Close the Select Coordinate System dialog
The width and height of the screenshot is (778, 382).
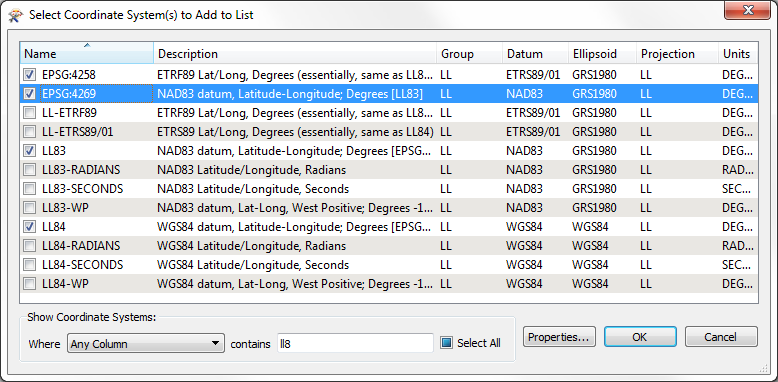coord(747,10)
